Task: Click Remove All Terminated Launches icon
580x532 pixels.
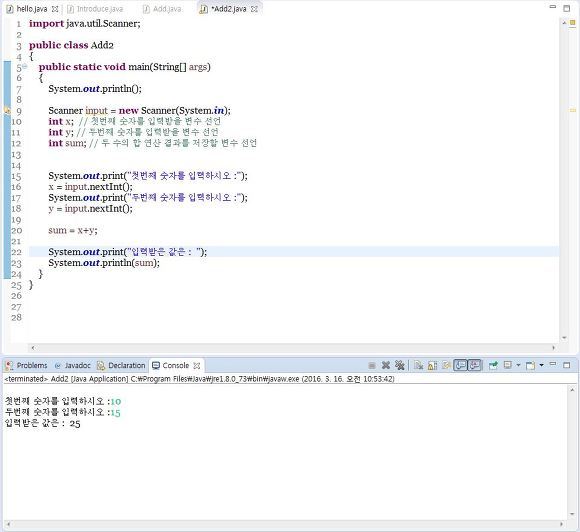Action: [x=399, y=366]
